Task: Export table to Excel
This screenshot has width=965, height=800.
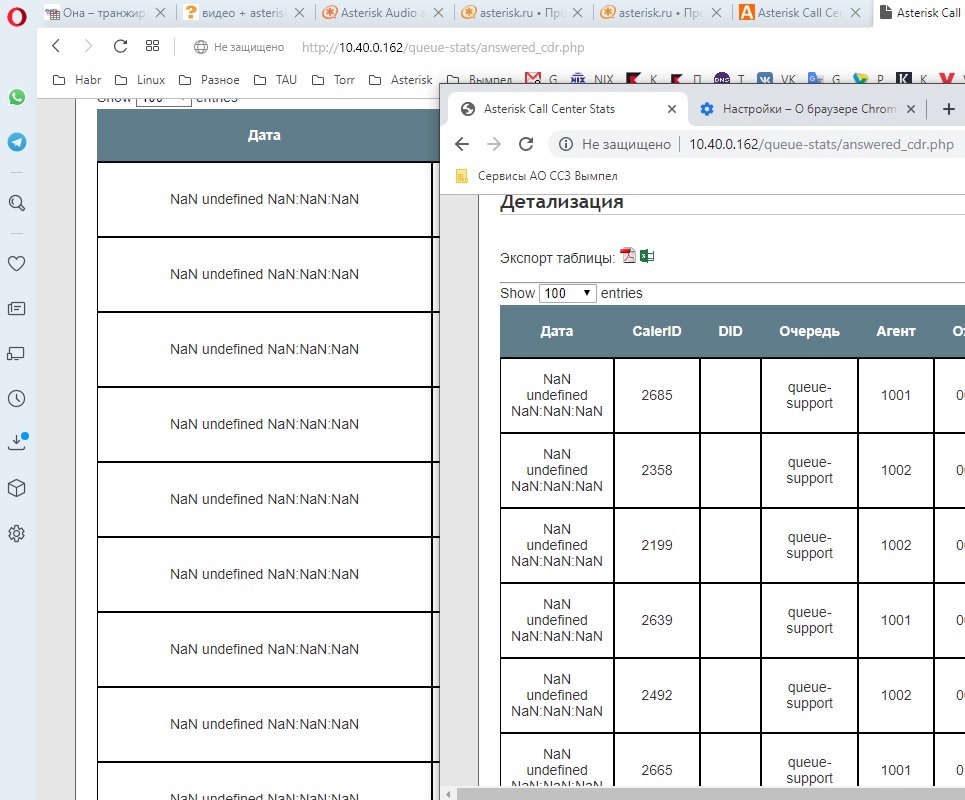Action: (647, 256)
